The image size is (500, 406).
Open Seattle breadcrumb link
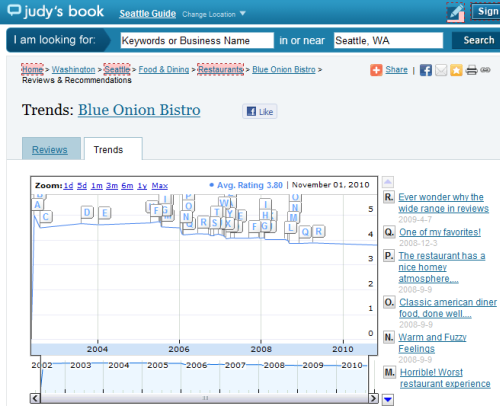[117, 69]
